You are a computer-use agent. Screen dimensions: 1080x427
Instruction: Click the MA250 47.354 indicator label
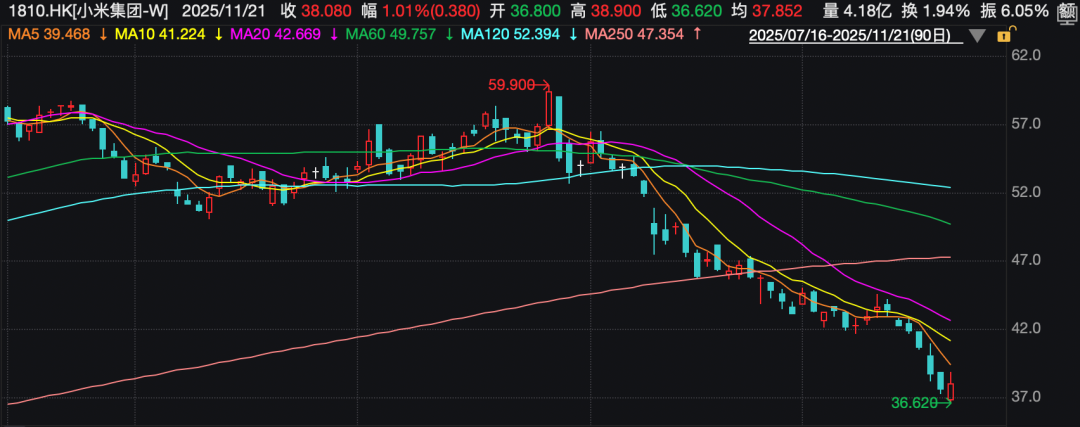[633, 35]
